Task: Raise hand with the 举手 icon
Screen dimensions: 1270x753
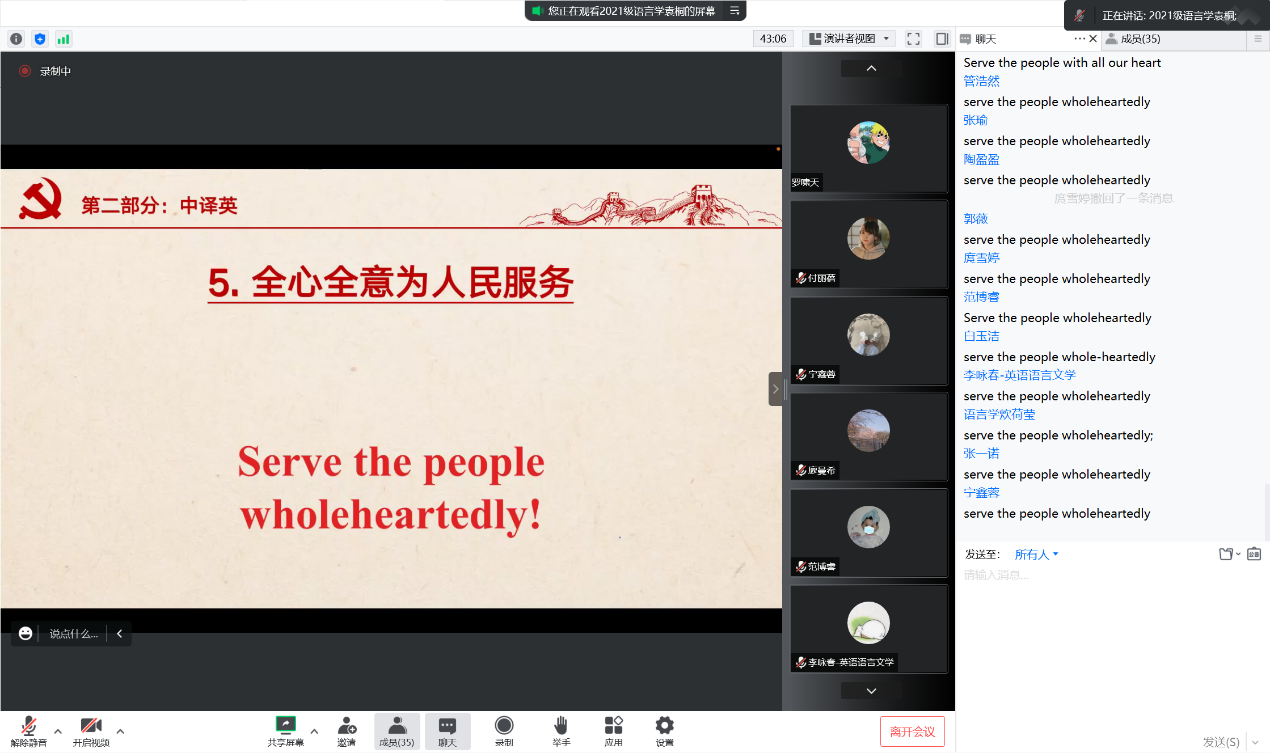Action: click(x=561, y=725)
